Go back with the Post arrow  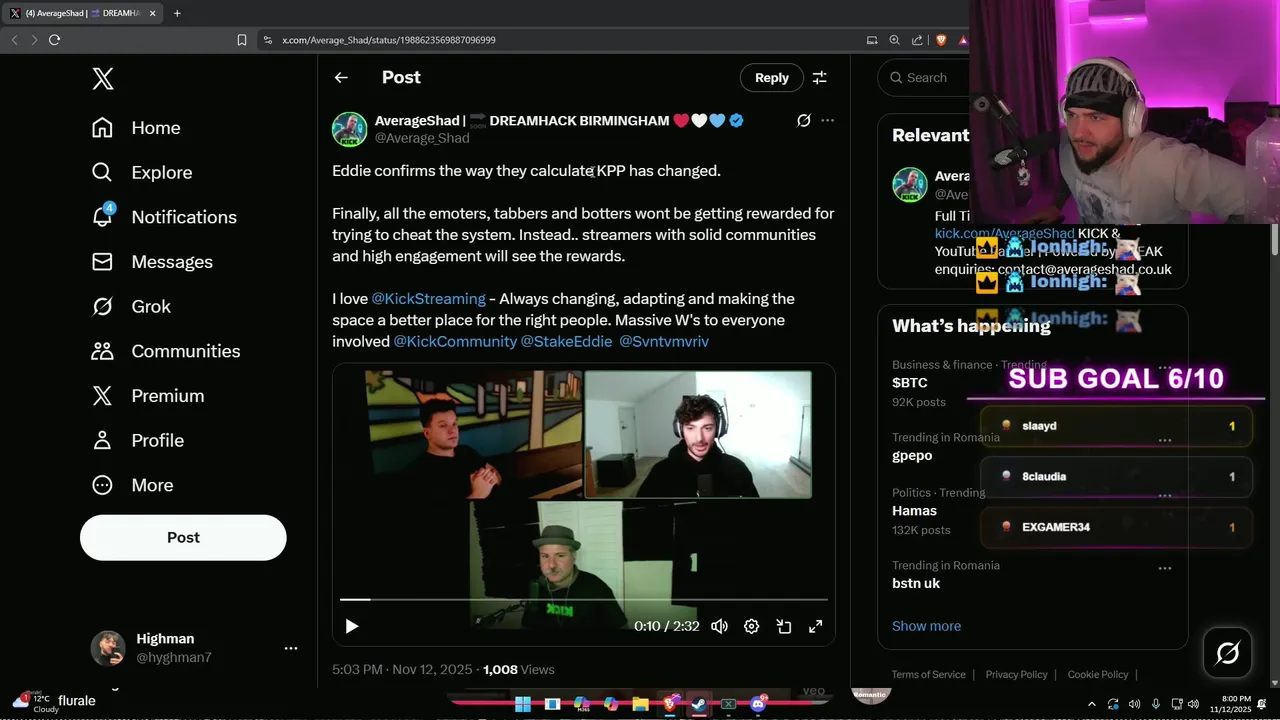341,78
